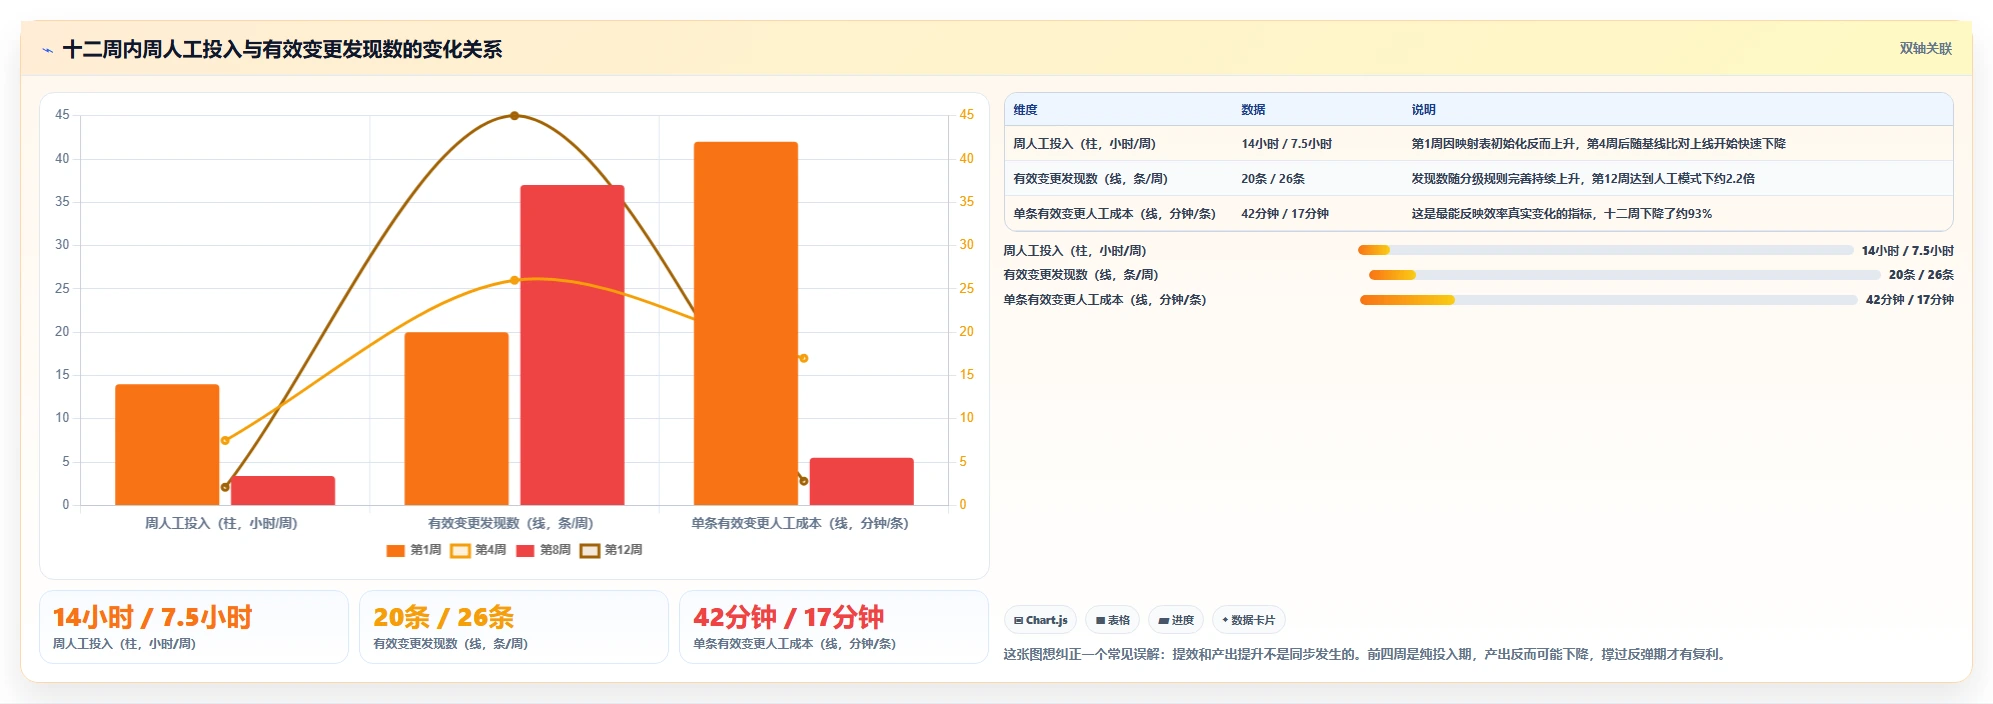Click progress value 14小时 / 7.5小时
Image resolution: width=1993 pixels, height=704 pixels.
point(1907,251)
